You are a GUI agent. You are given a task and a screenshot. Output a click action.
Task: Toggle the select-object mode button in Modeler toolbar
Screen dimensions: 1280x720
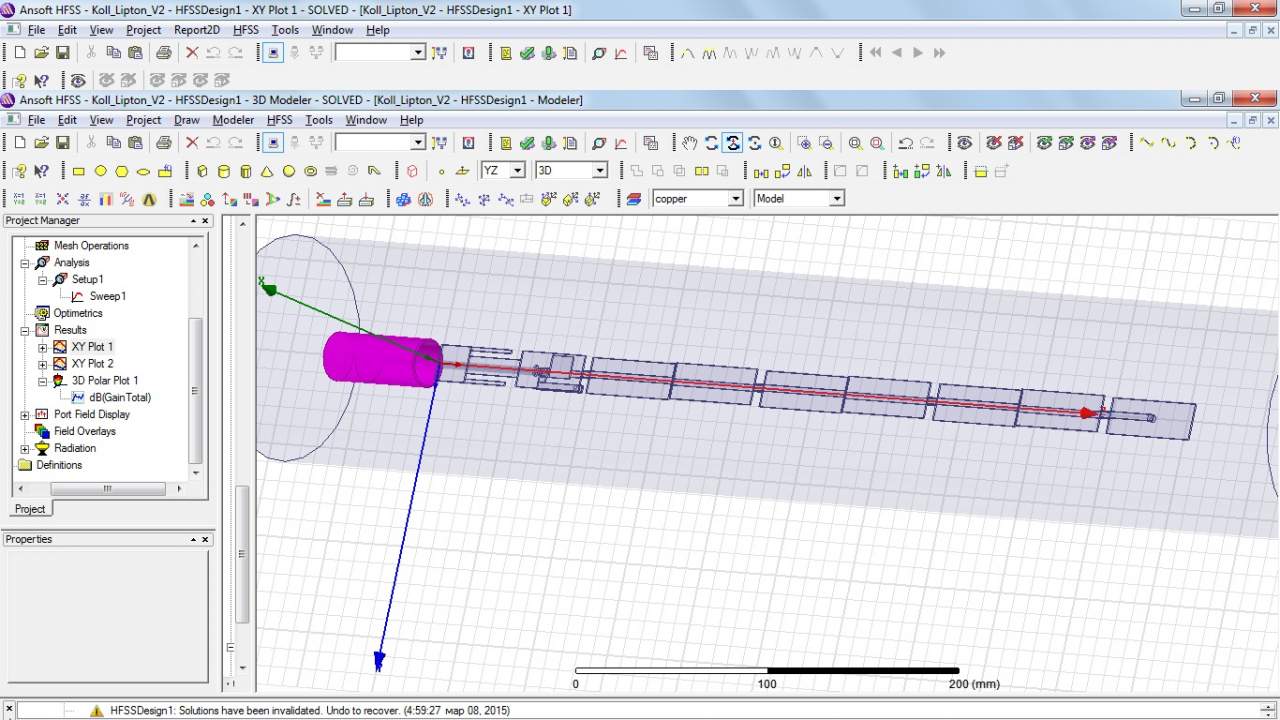pos(274,143)
